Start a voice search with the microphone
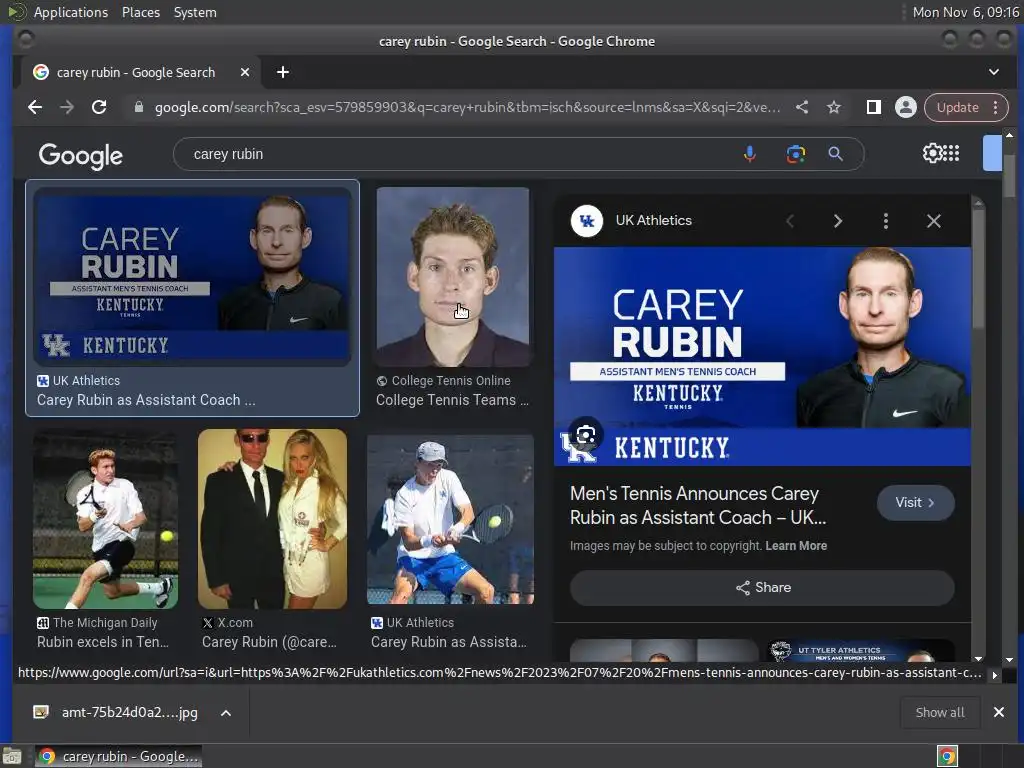Screen dimensions: 1024x768 [x=750, y=154]
